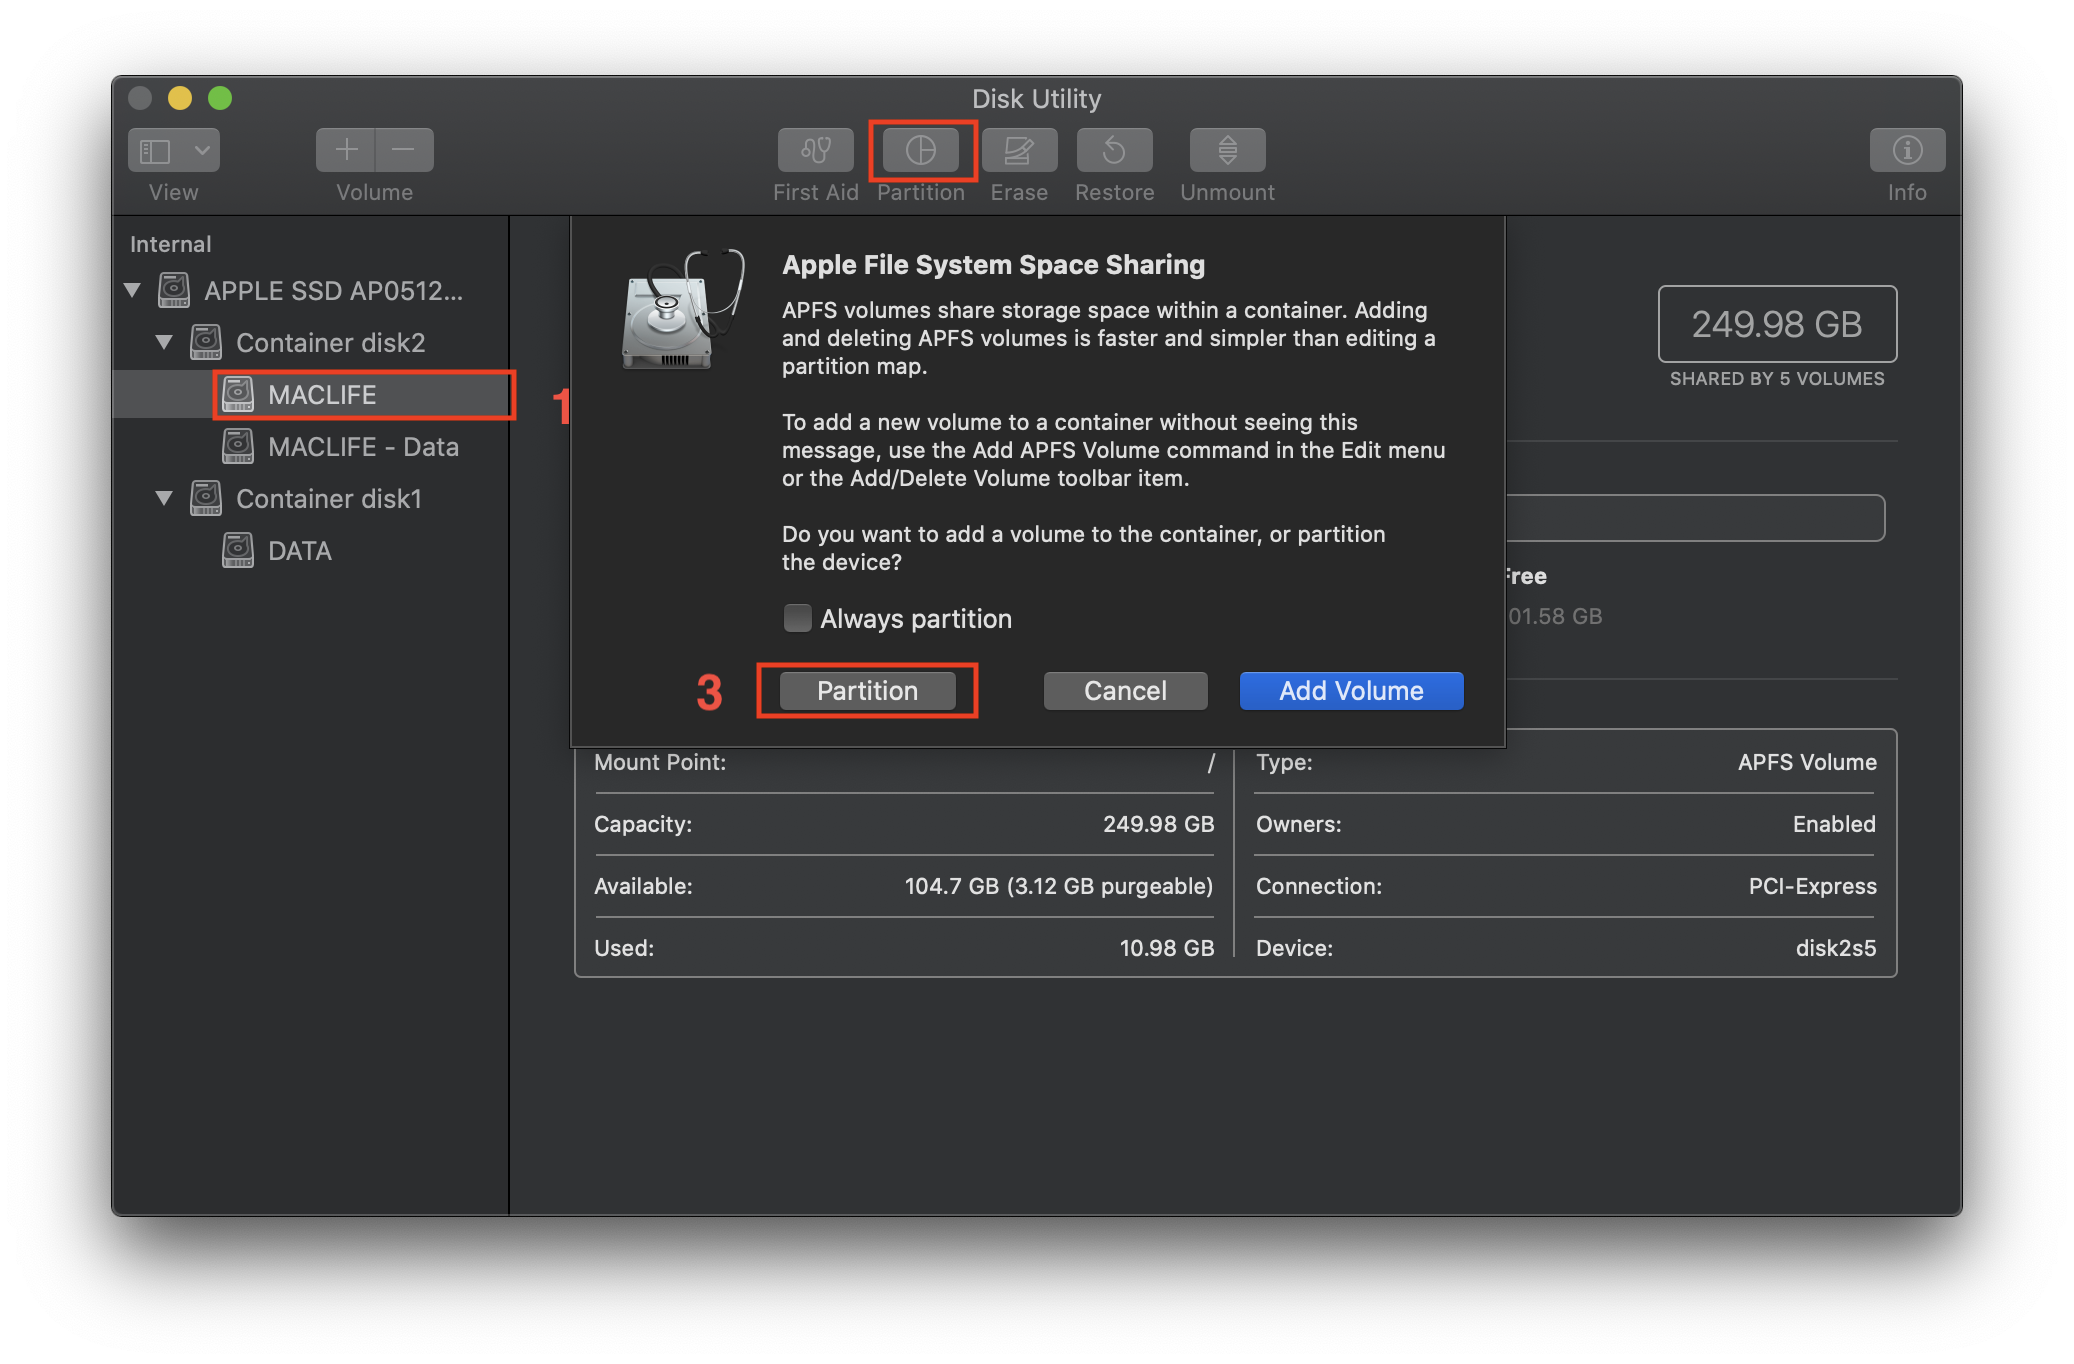This screenshot has height=1364, width=2074.
Task: Enable the Always partition checkbox
Action: pyautogui.click(x=797, y=618)
